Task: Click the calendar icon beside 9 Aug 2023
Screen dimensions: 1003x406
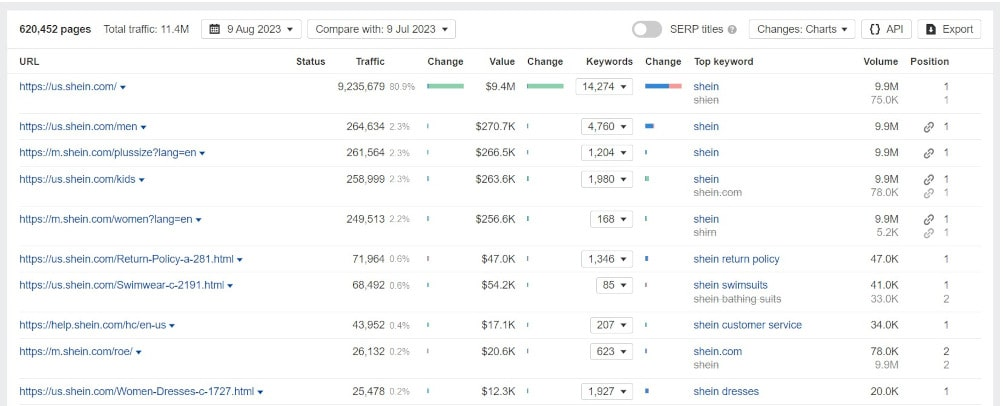Action: pos(215,29)
